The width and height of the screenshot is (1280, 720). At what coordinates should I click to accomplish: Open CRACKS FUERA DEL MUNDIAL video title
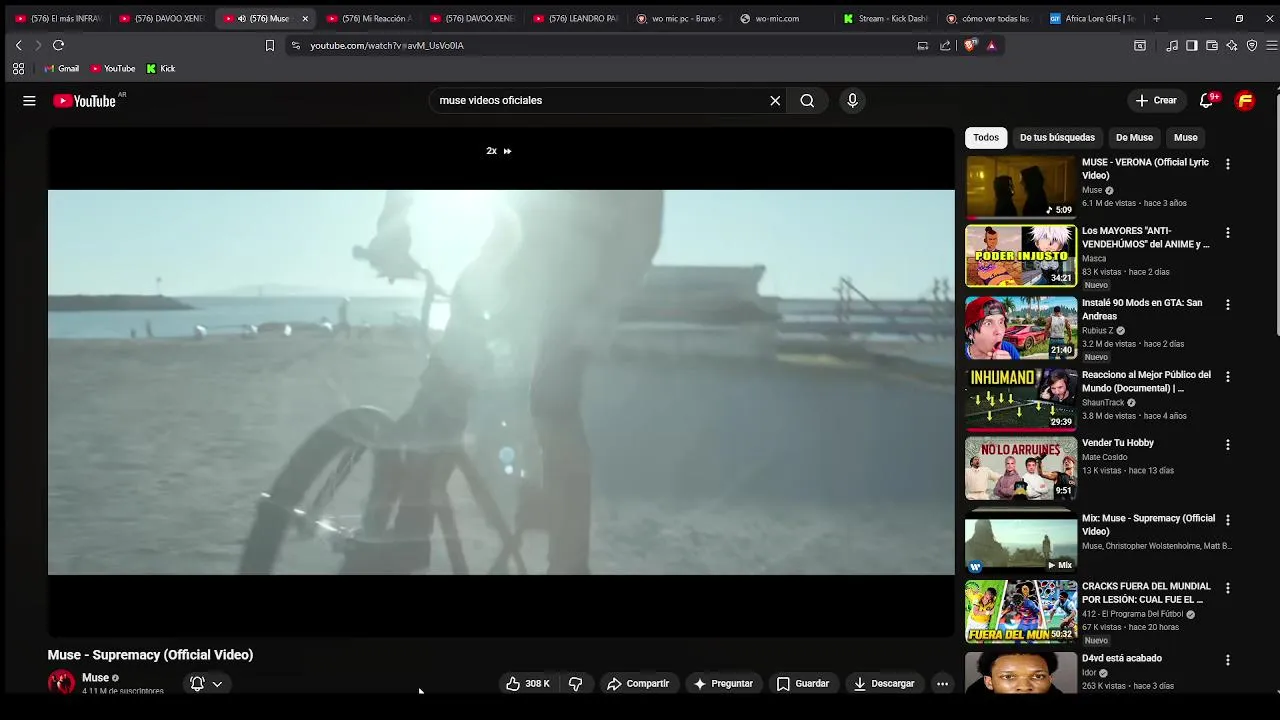tap(1146, 593)
